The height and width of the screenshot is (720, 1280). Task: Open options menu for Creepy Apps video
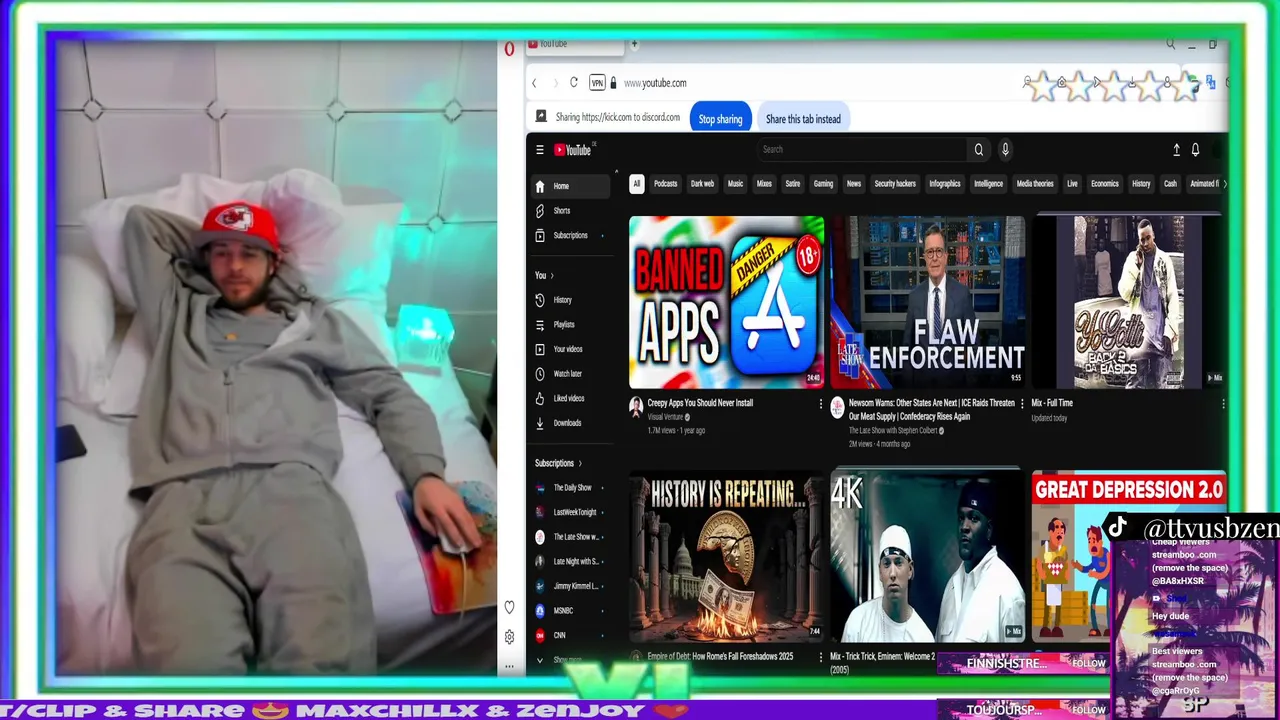tap(821, 404)
